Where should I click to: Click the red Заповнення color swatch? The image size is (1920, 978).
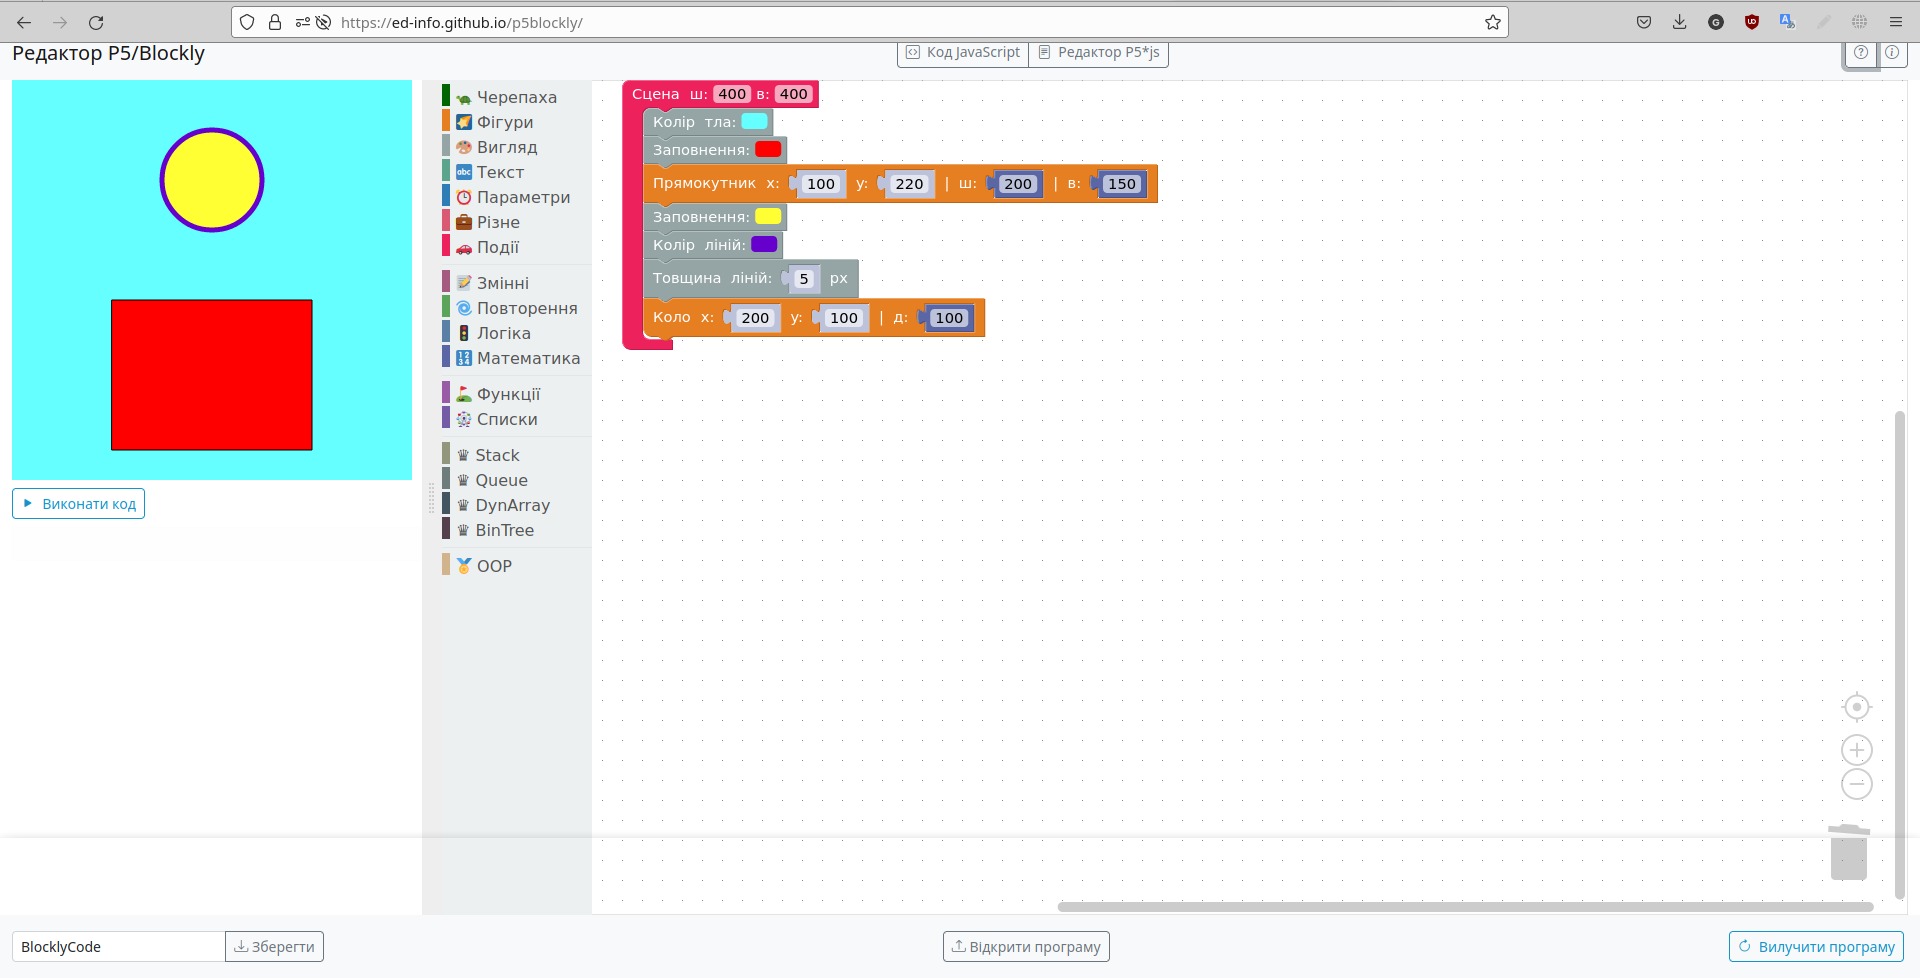click(x=768, y=149)
